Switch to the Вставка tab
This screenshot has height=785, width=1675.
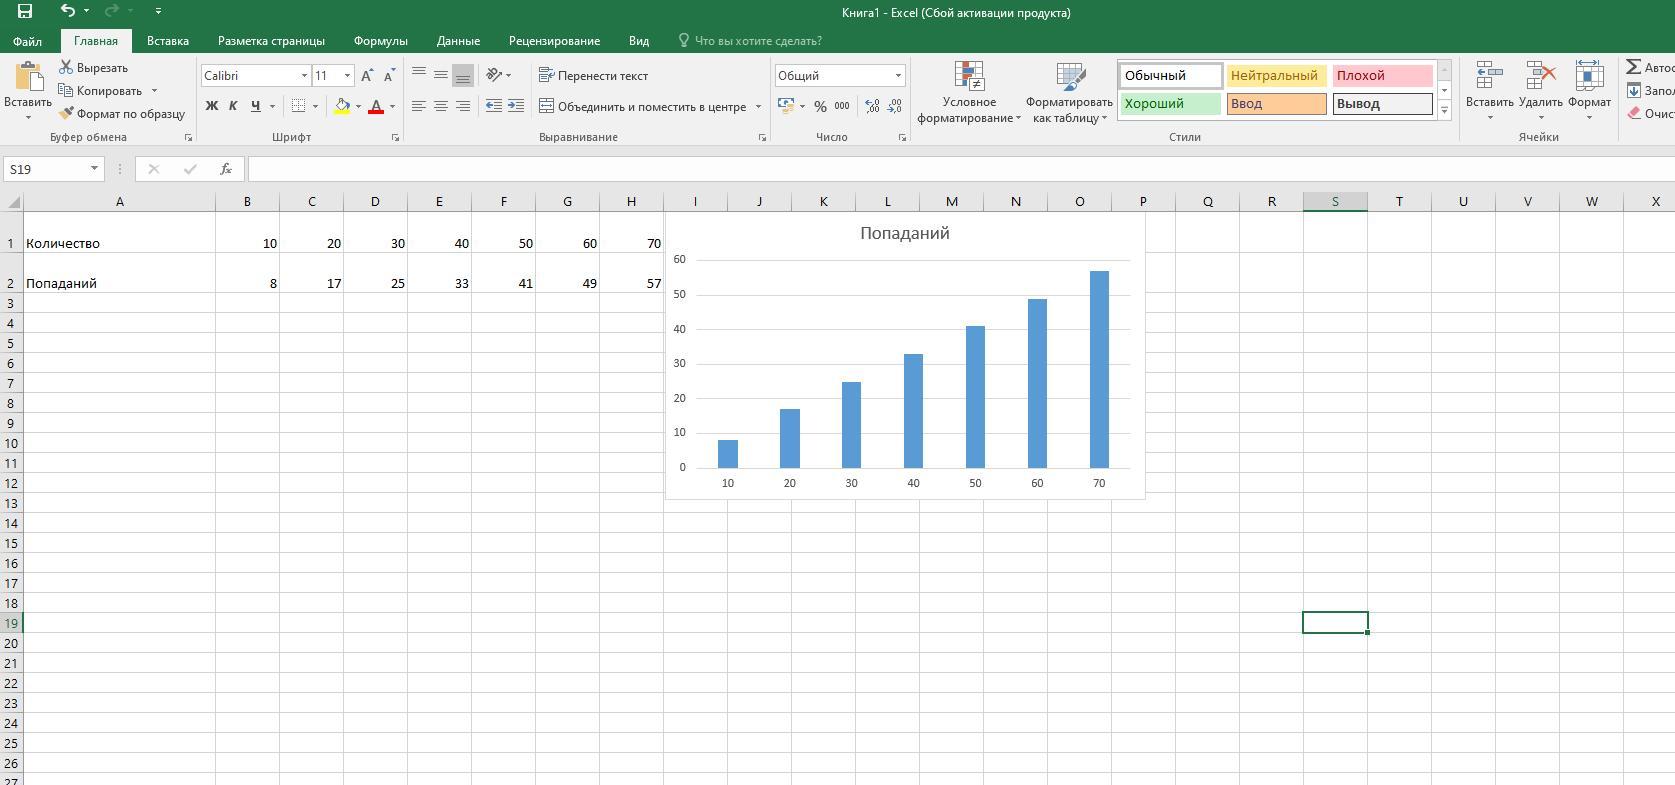tap(167, 41)
